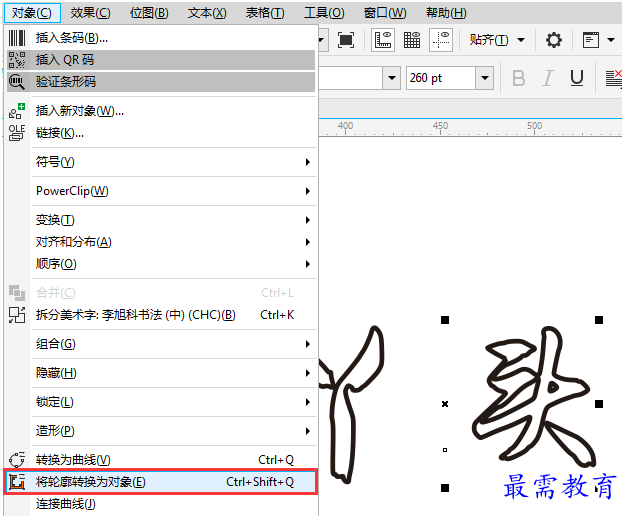The height and width of the screenshot is (518, 625).
Task: Open the 工具(O) menu
Action: 324,13
